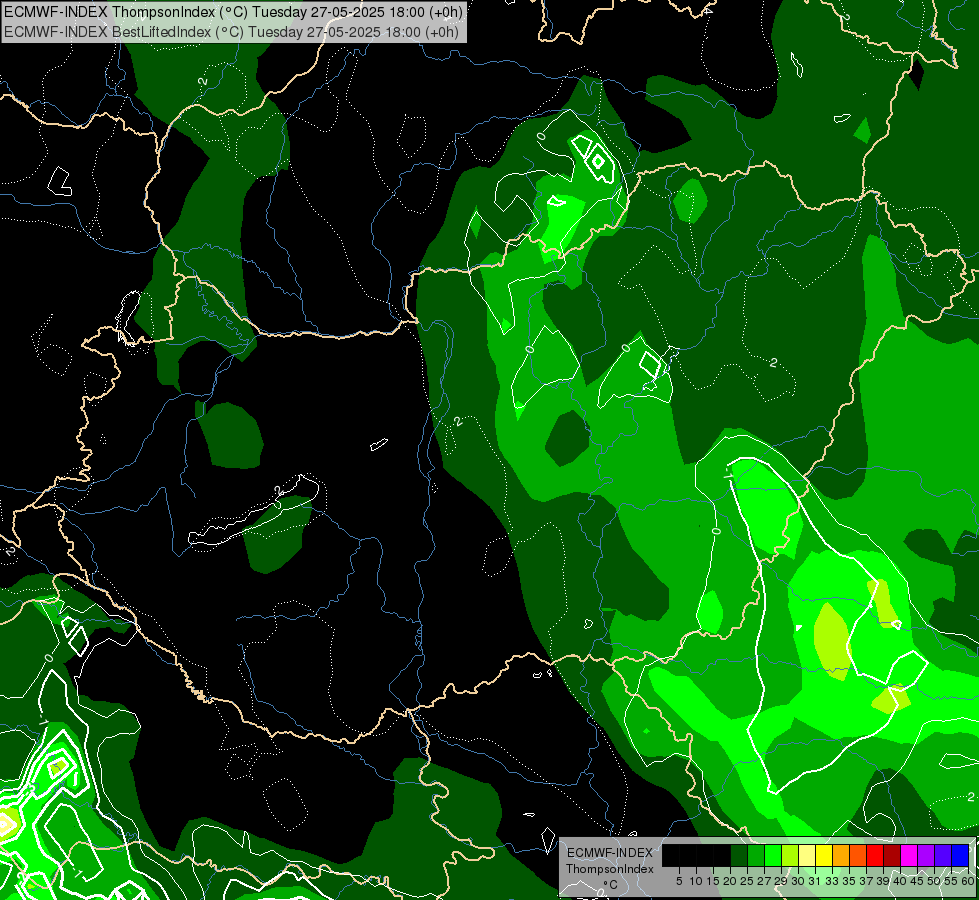Click the legend scale value 25
979x900 pixels.
click(x=747, y=881)
